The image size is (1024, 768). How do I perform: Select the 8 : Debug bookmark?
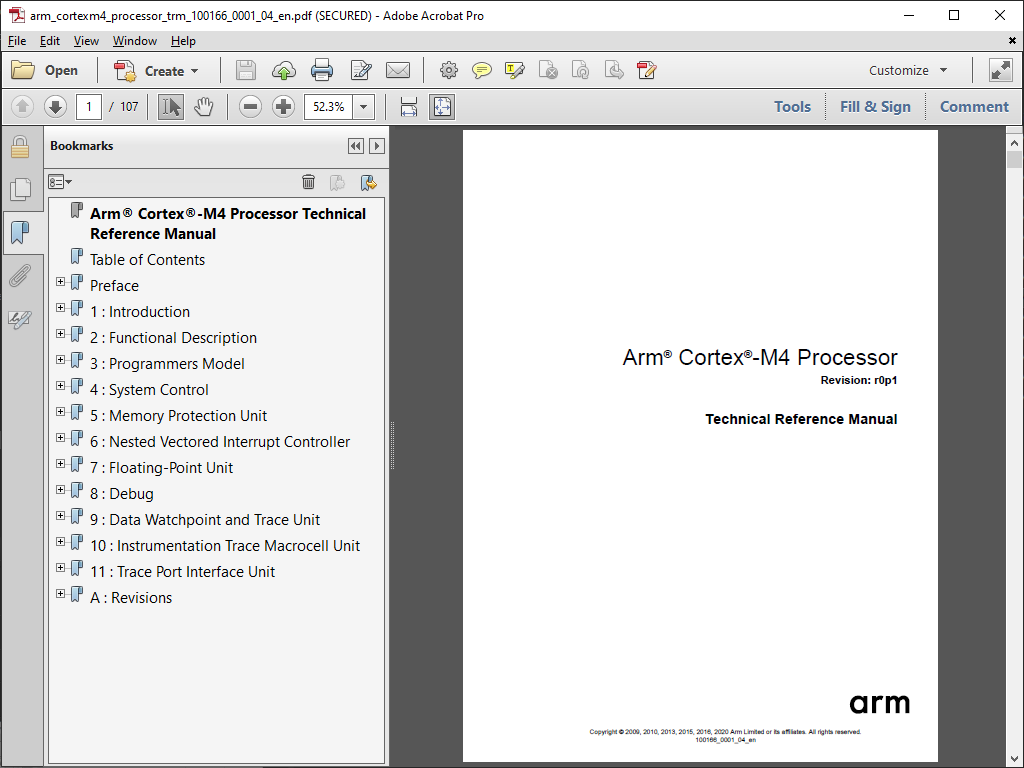tap(121, 494)
